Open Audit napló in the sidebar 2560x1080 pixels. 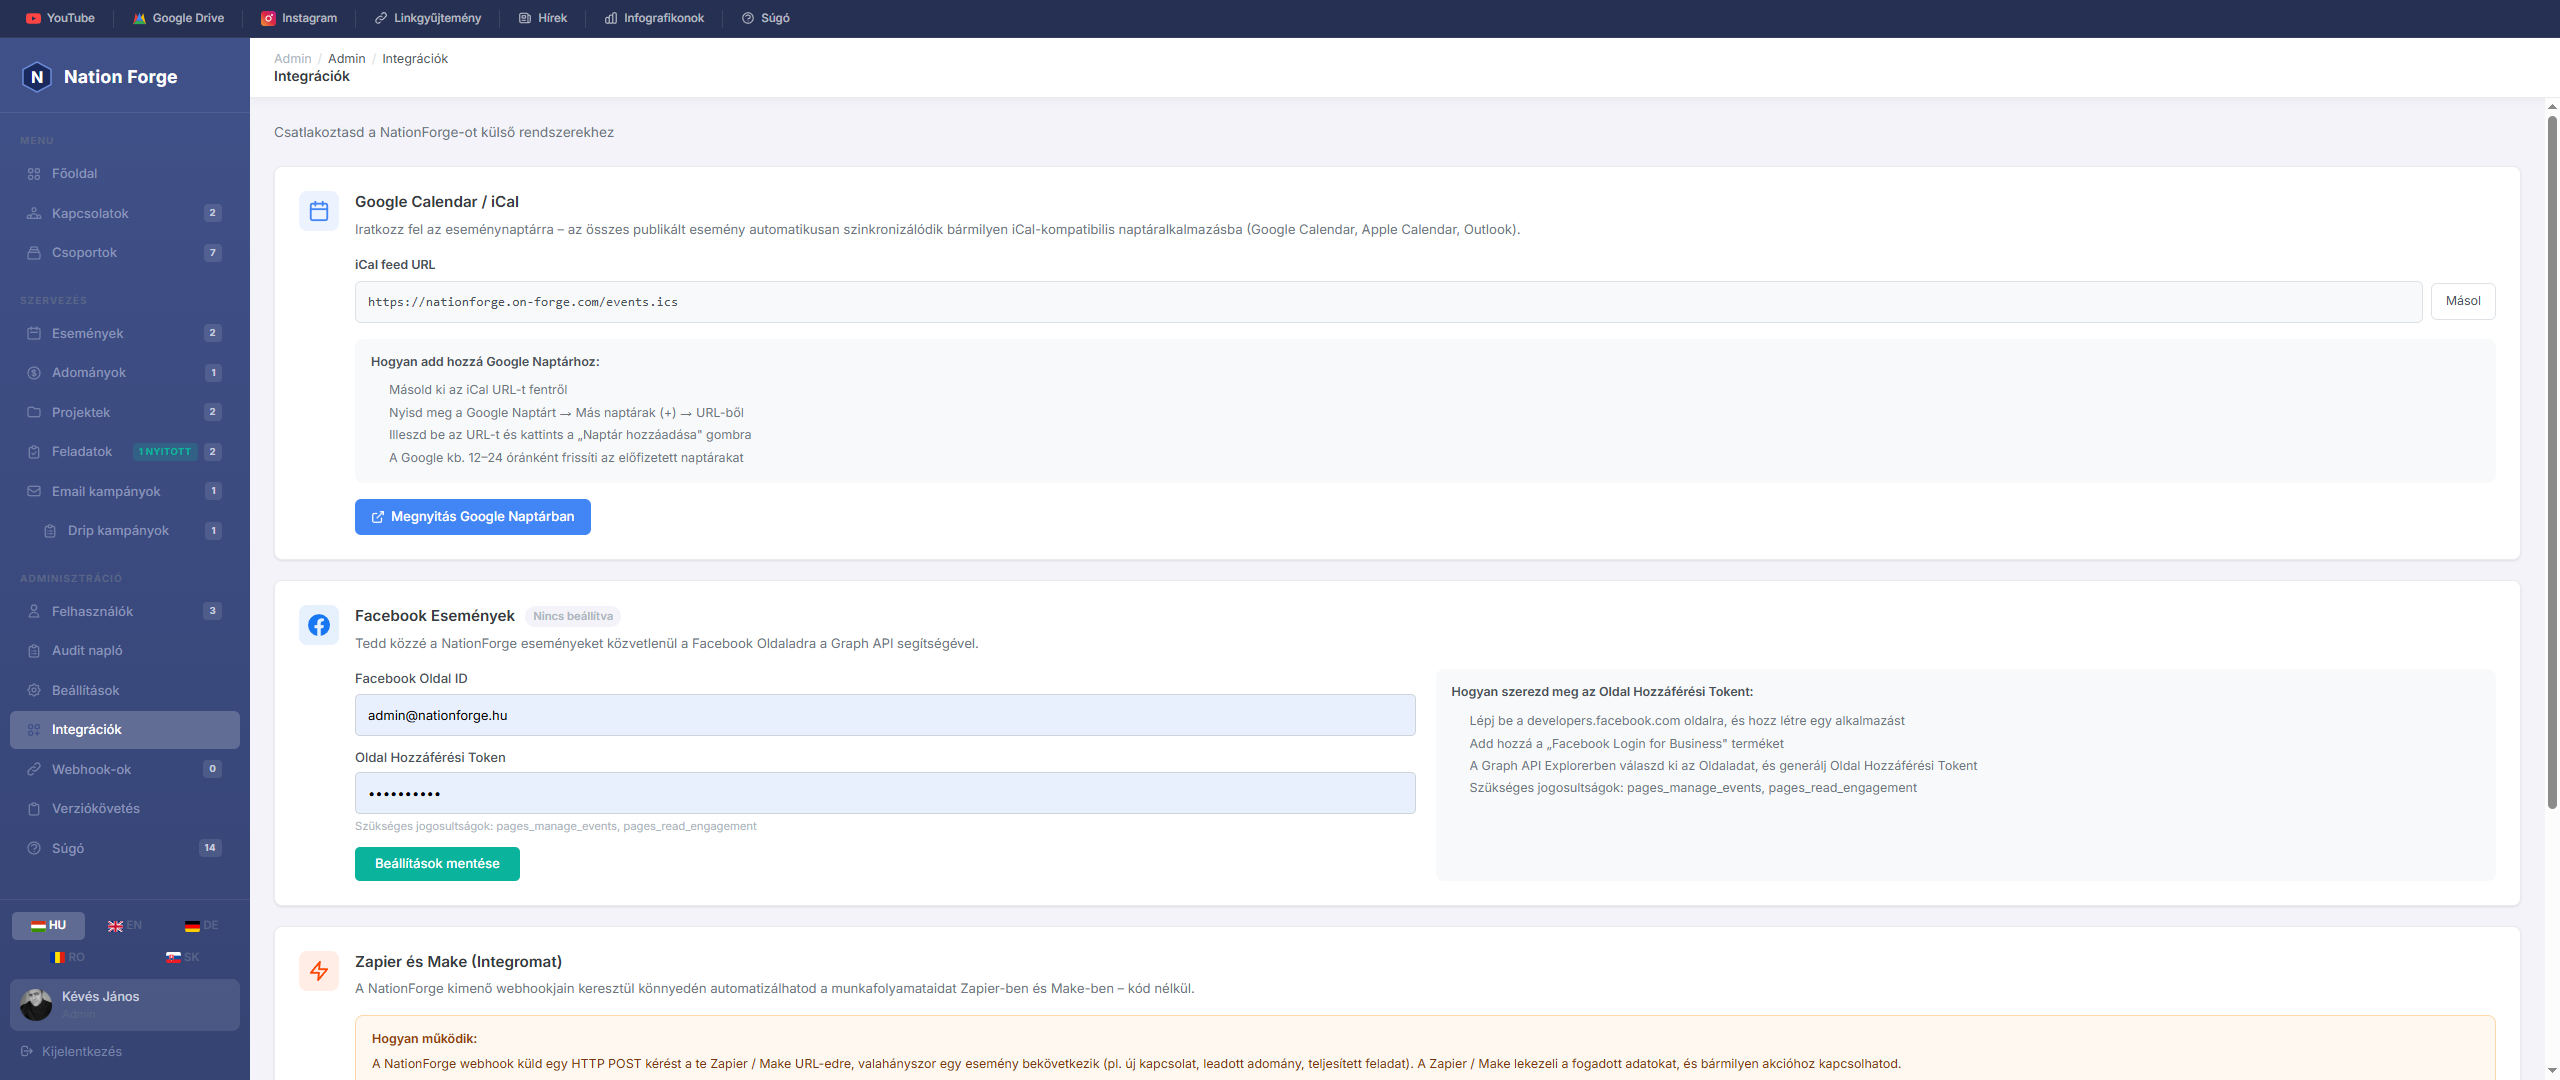tap(125, 651)
